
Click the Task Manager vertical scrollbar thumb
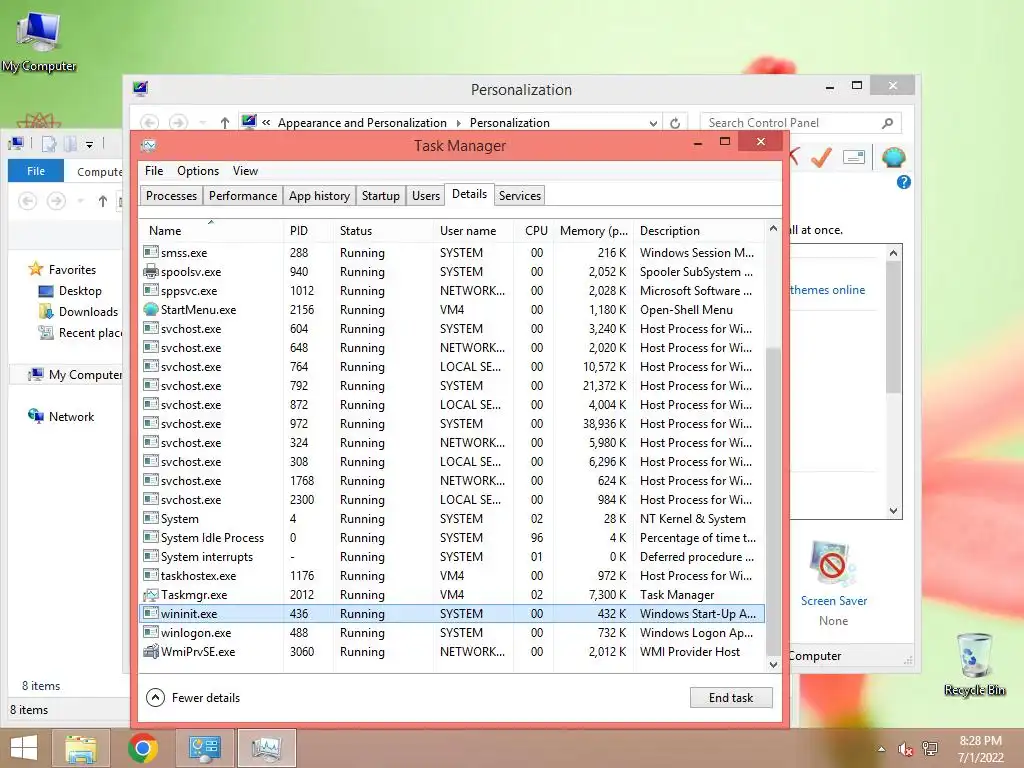pos(773,500)
